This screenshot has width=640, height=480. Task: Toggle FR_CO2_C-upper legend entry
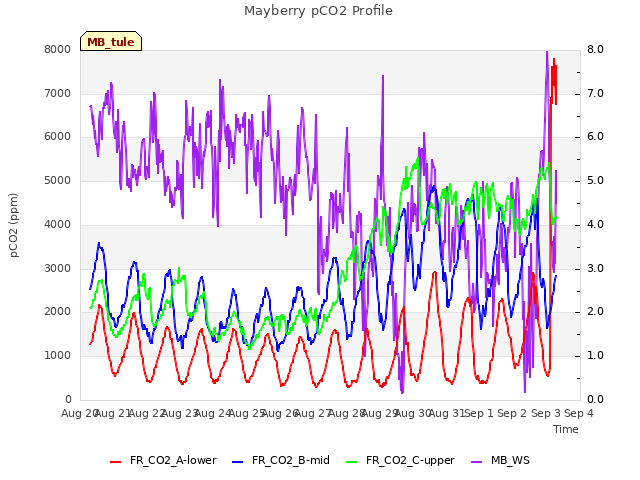[400, 460]
